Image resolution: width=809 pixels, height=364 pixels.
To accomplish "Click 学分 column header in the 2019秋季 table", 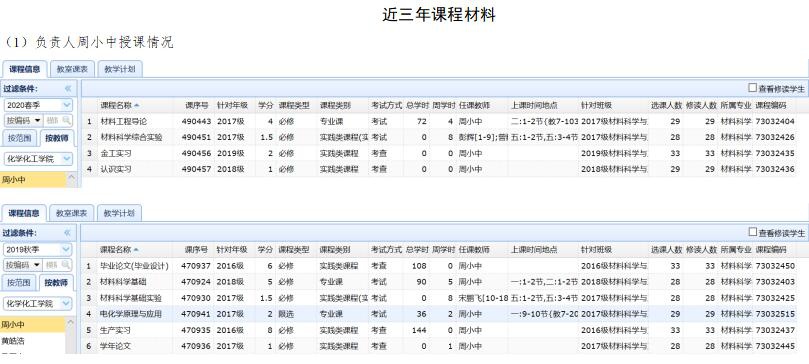I will (x=265, y=250).
